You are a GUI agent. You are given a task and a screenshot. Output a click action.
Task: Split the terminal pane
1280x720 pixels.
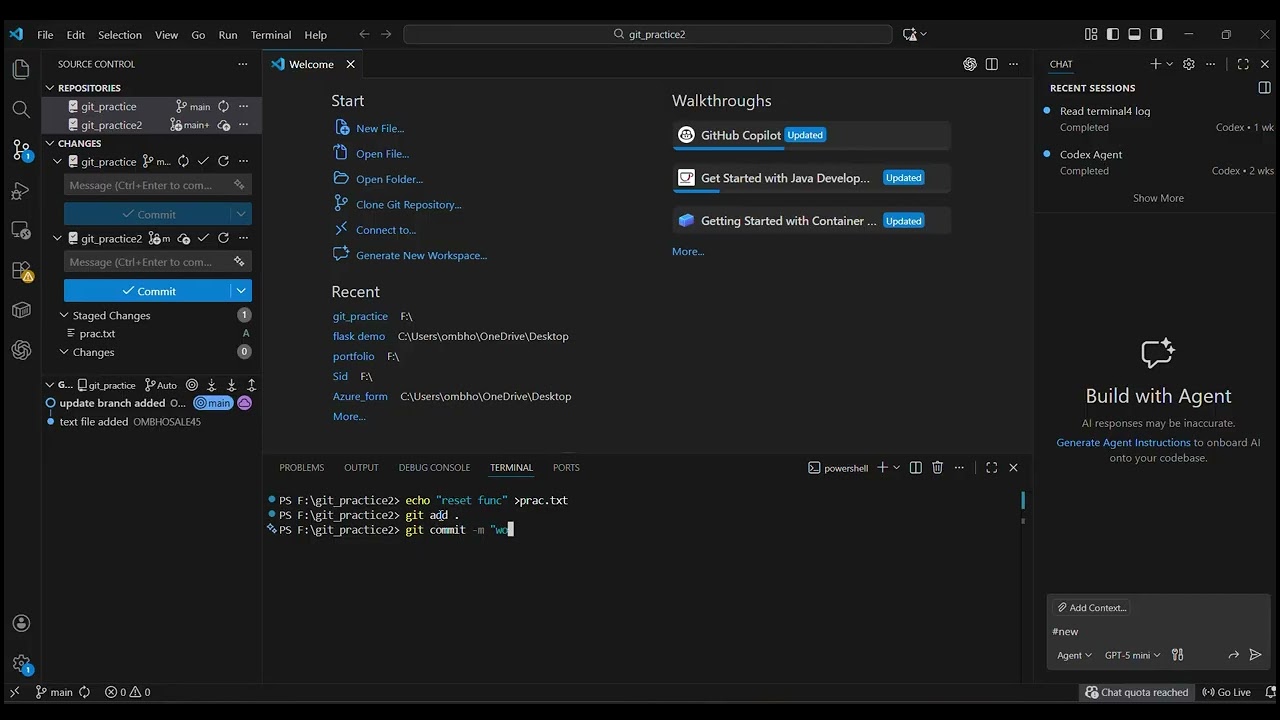pos(915,467)
